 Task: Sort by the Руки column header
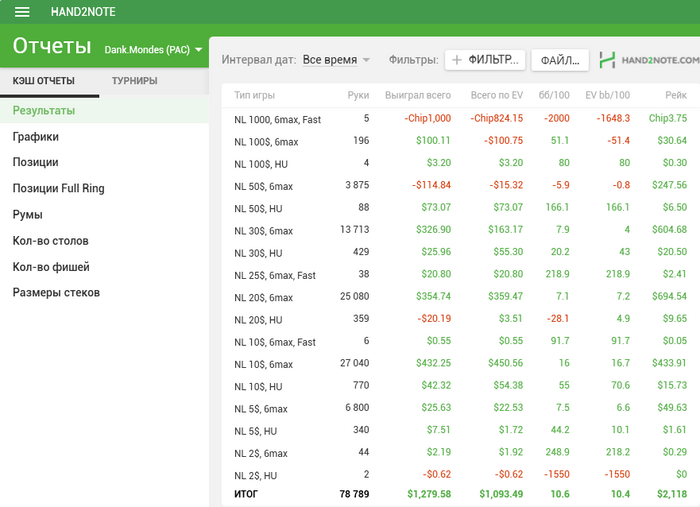pyautogui.click(x=358, y=96)
